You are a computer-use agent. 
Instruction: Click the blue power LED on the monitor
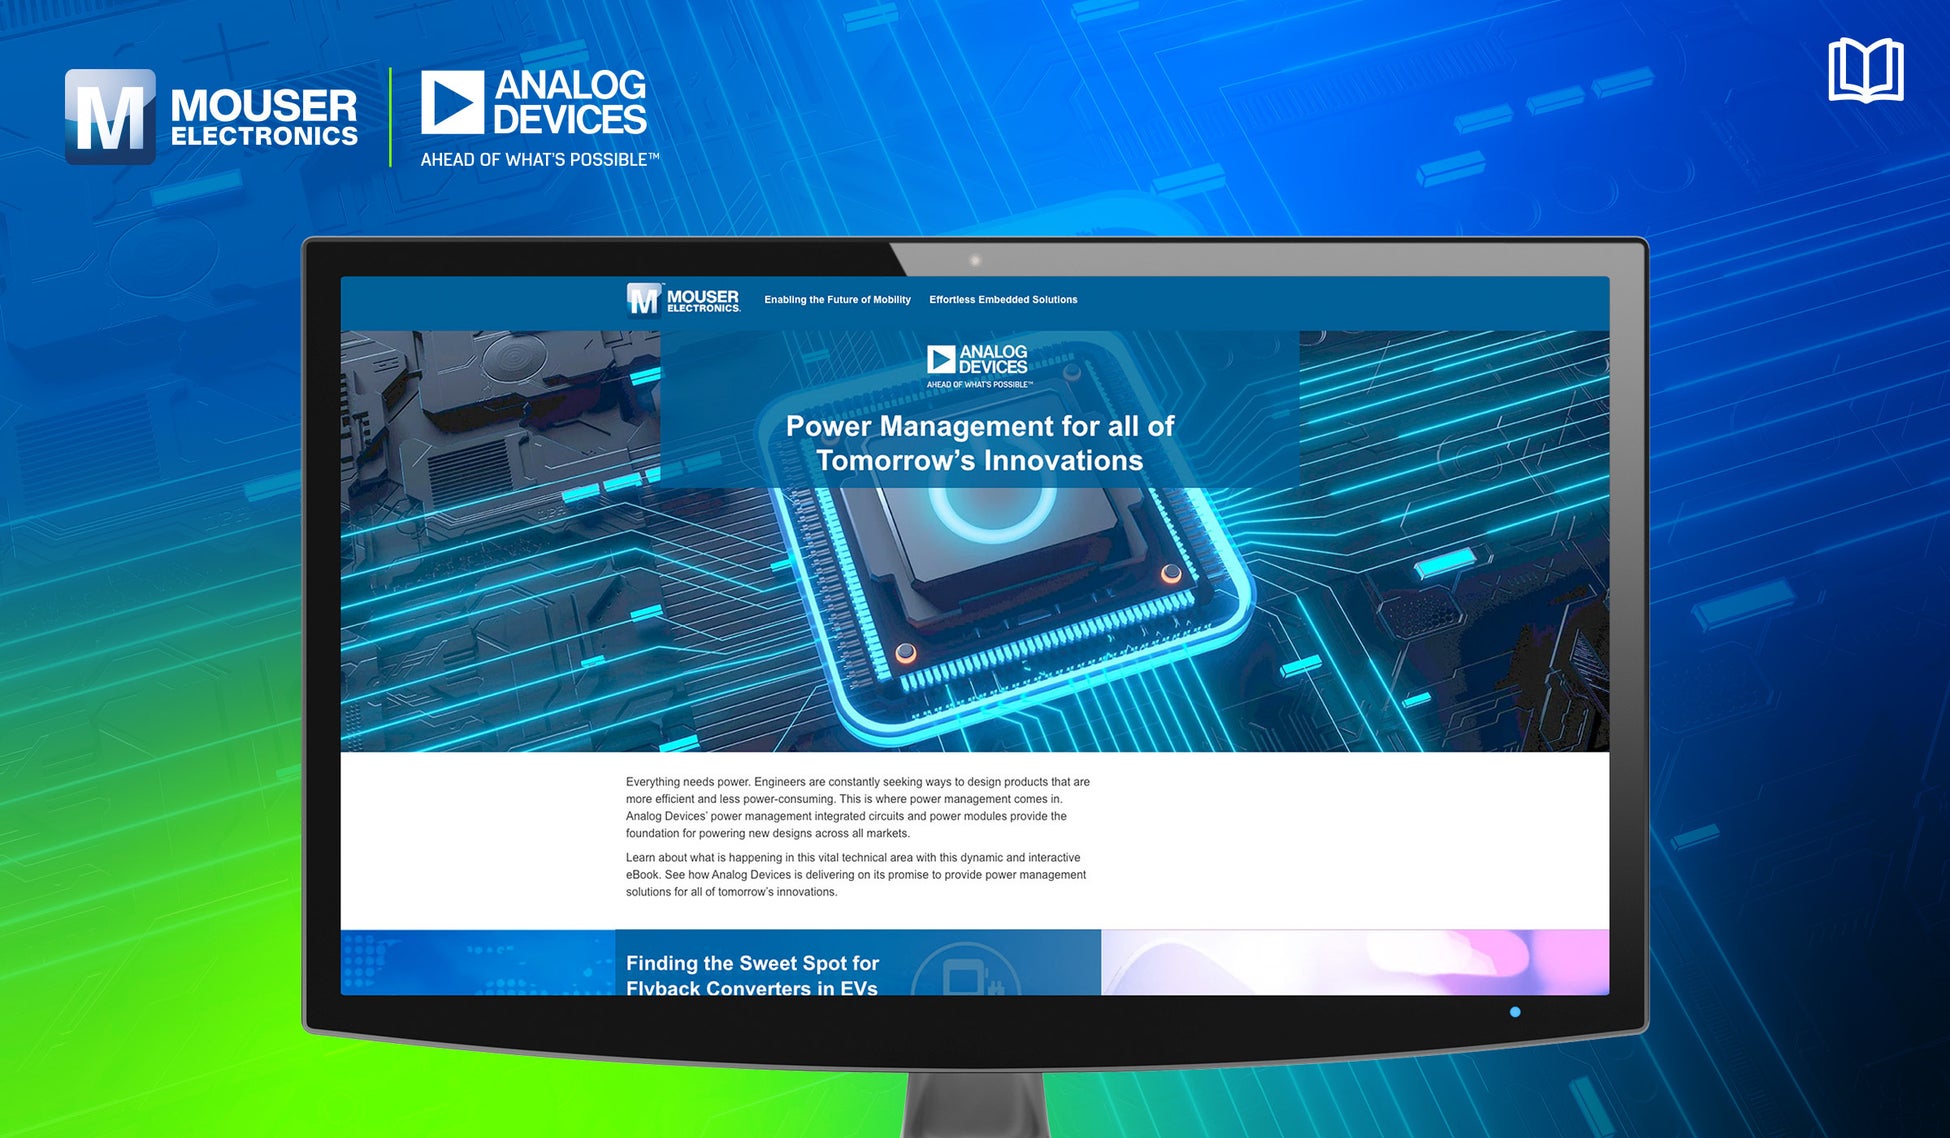pos(1515,1012)
